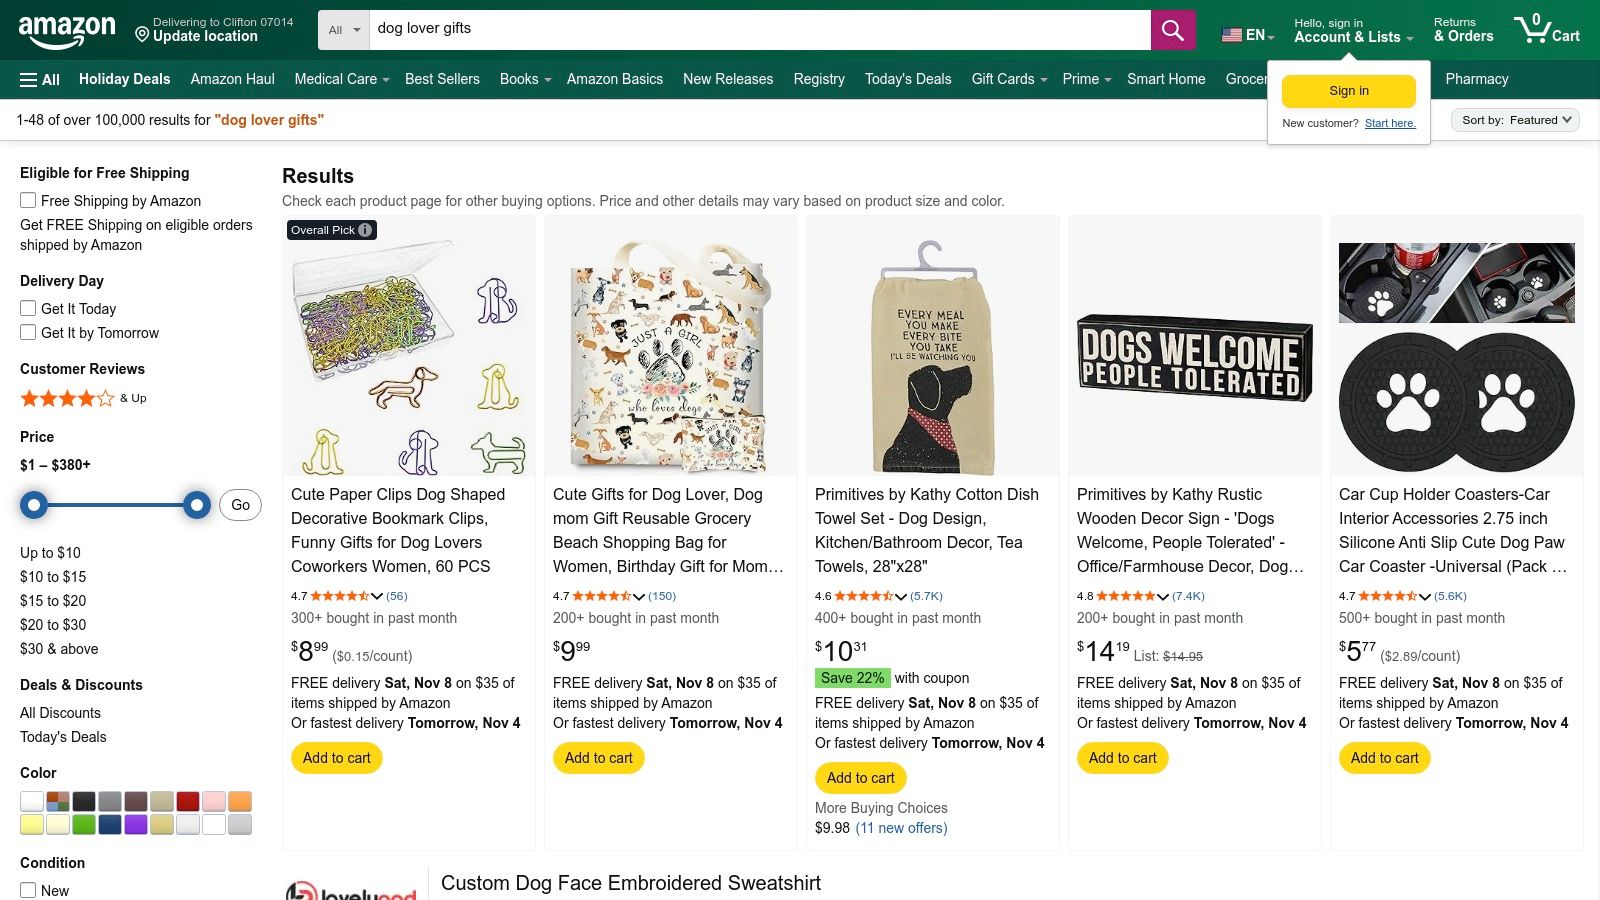Image resolution: width=1600 pixels, height=900 pixels.
Task: Click the Overall Pick info icon
Action: (x=366, y=230)
